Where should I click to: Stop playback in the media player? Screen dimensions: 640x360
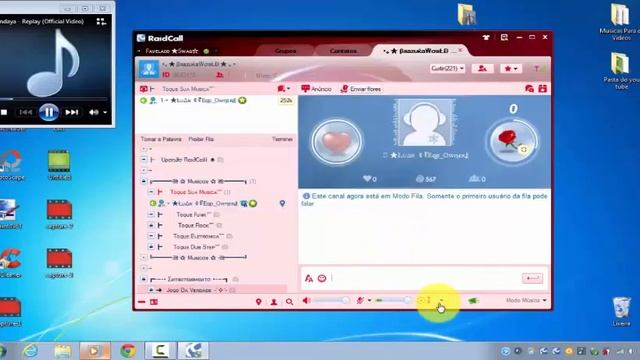tap(4, 112)
